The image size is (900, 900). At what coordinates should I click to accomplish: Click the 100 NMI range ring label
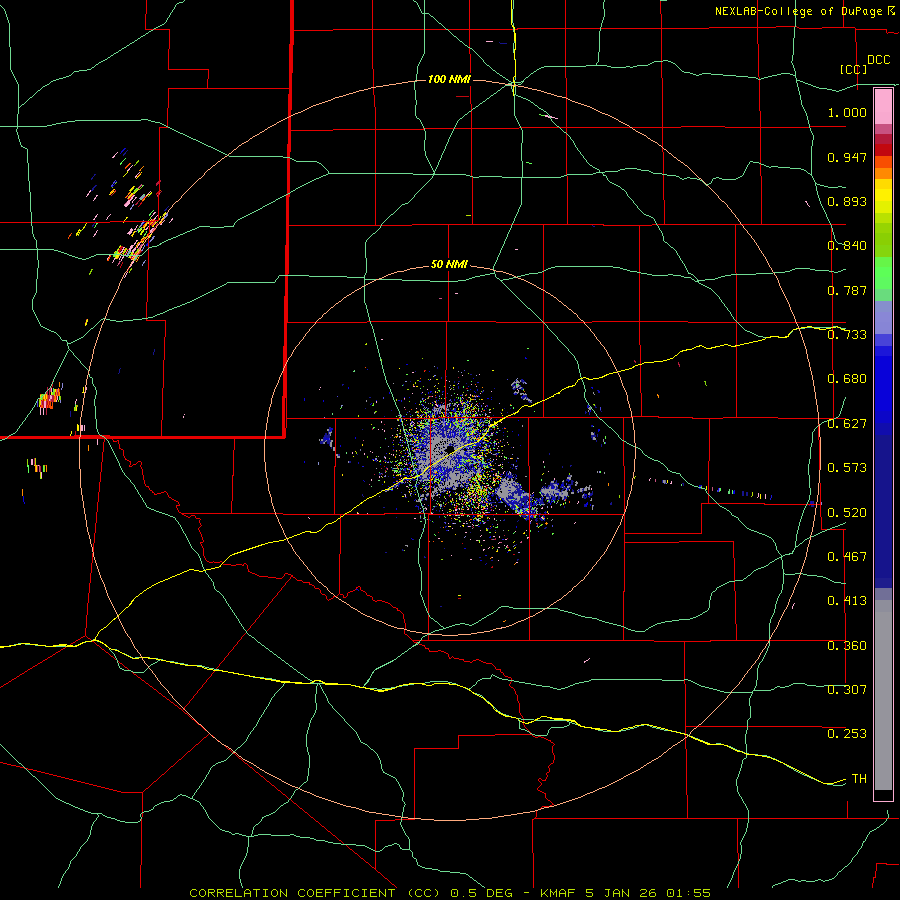[x=449, y=79]
